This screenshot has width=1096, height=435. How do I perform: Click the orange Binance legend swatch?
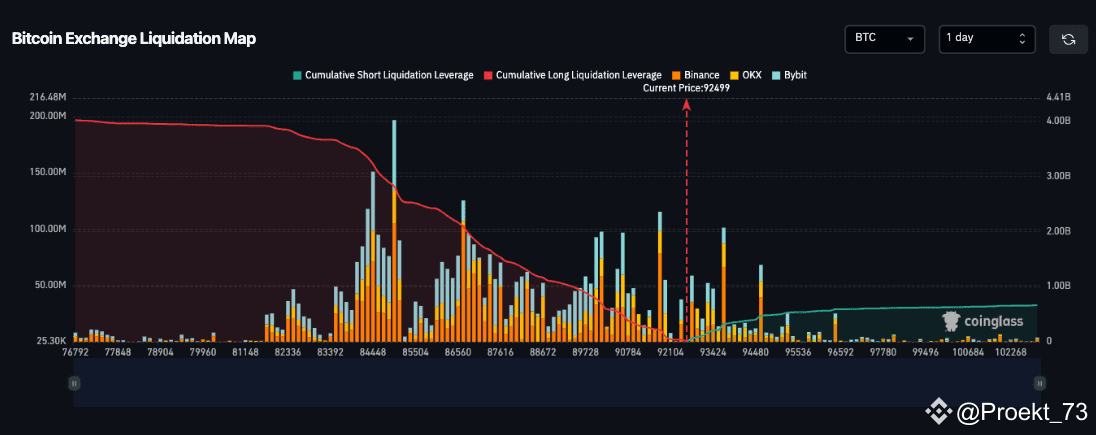click(676, 75)
